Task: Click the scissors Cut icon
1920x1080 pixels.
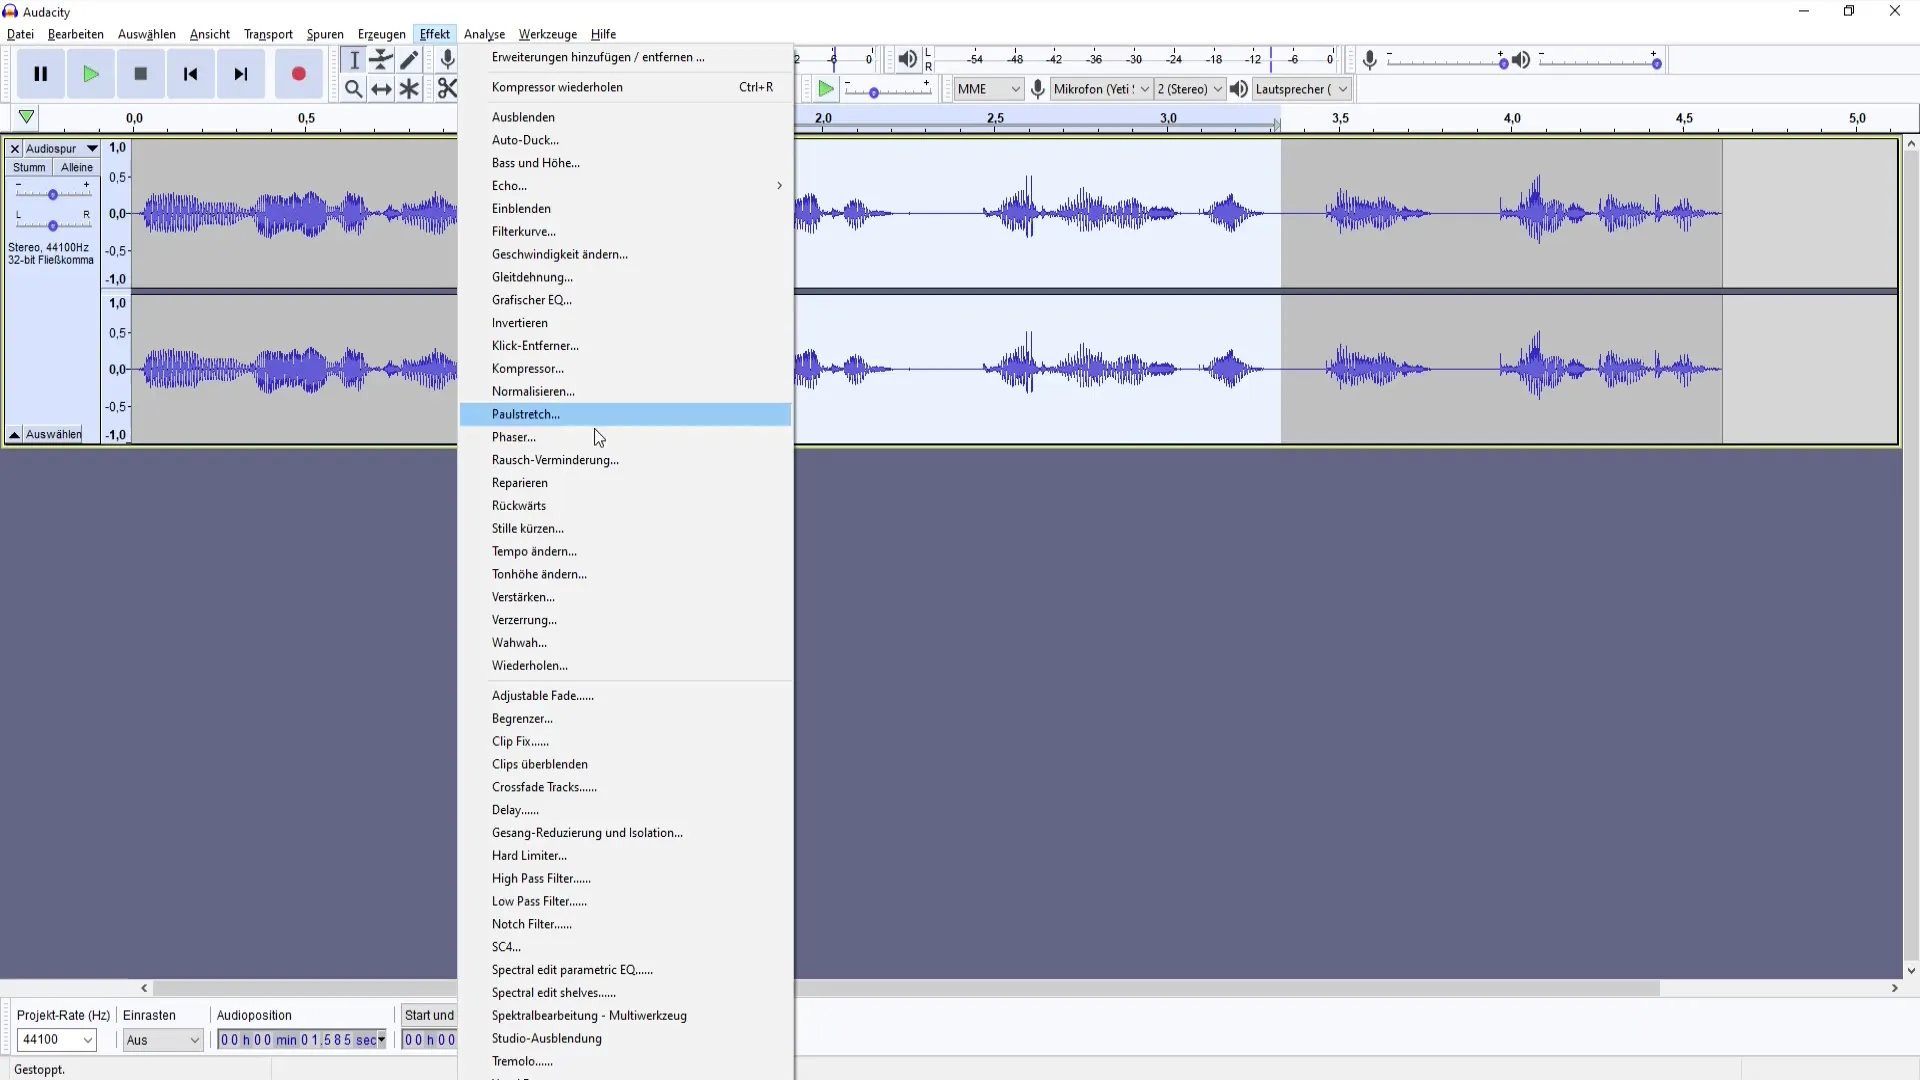Action: pos(446,89)
